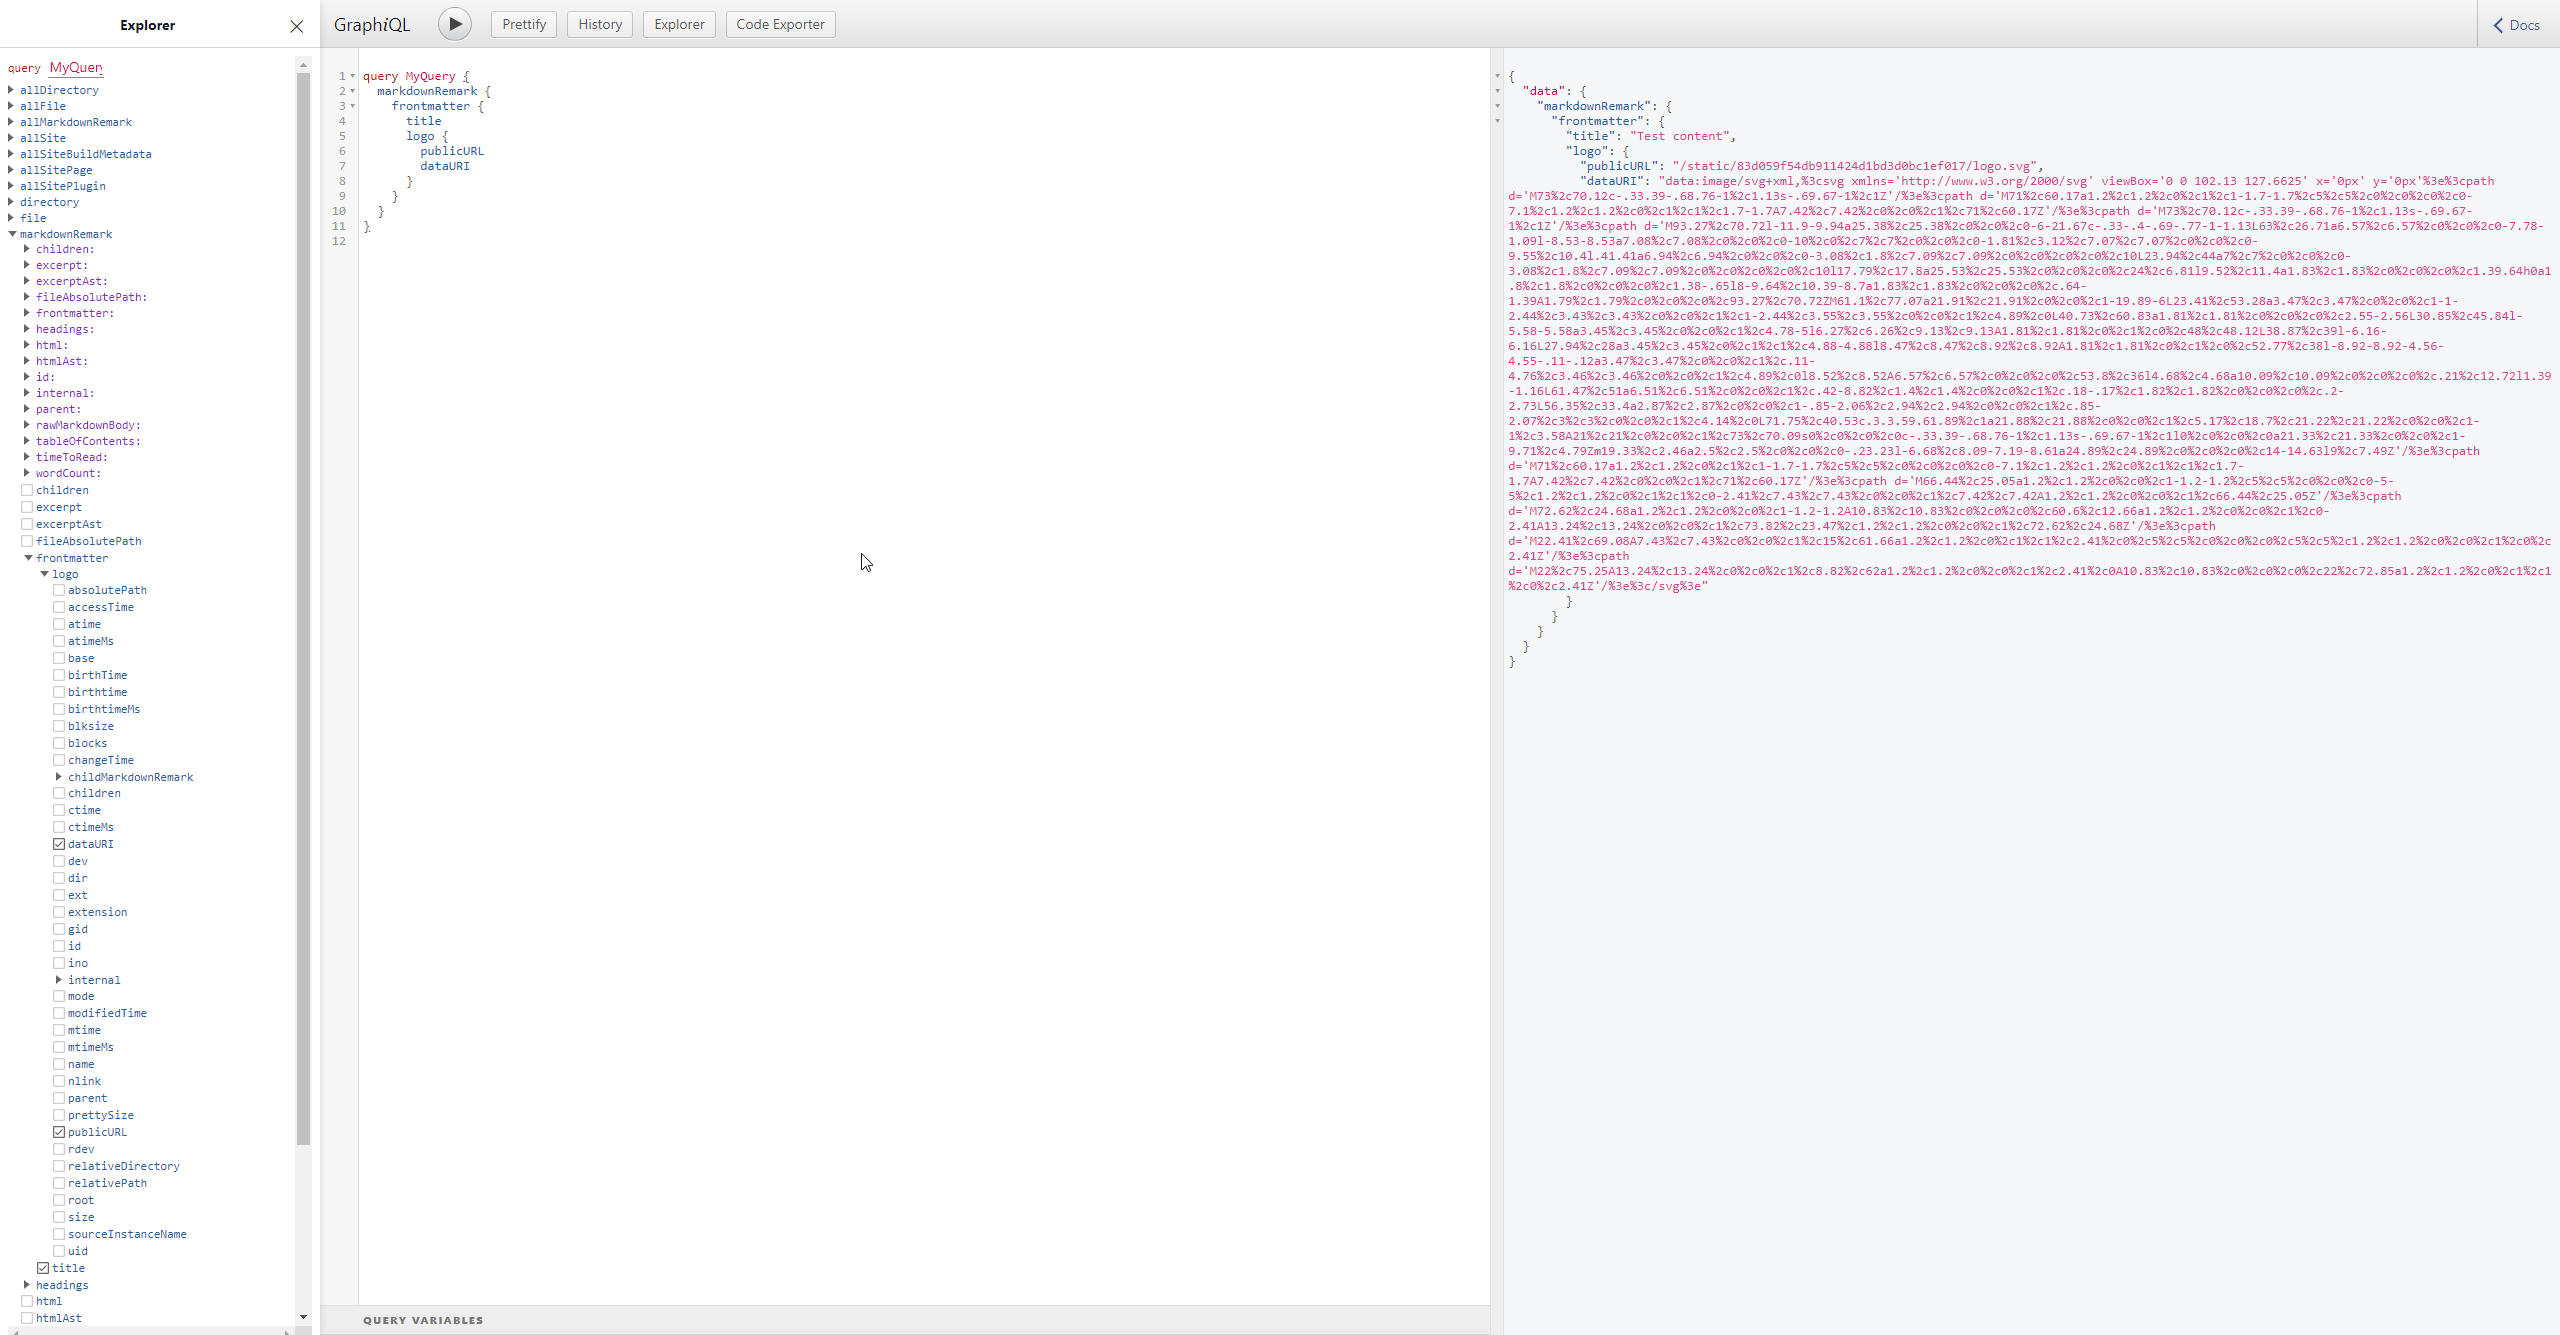This screenshot has height=1335, width=2560.
Task: Click the GraphiQL logo
Action: pos(372,24)
